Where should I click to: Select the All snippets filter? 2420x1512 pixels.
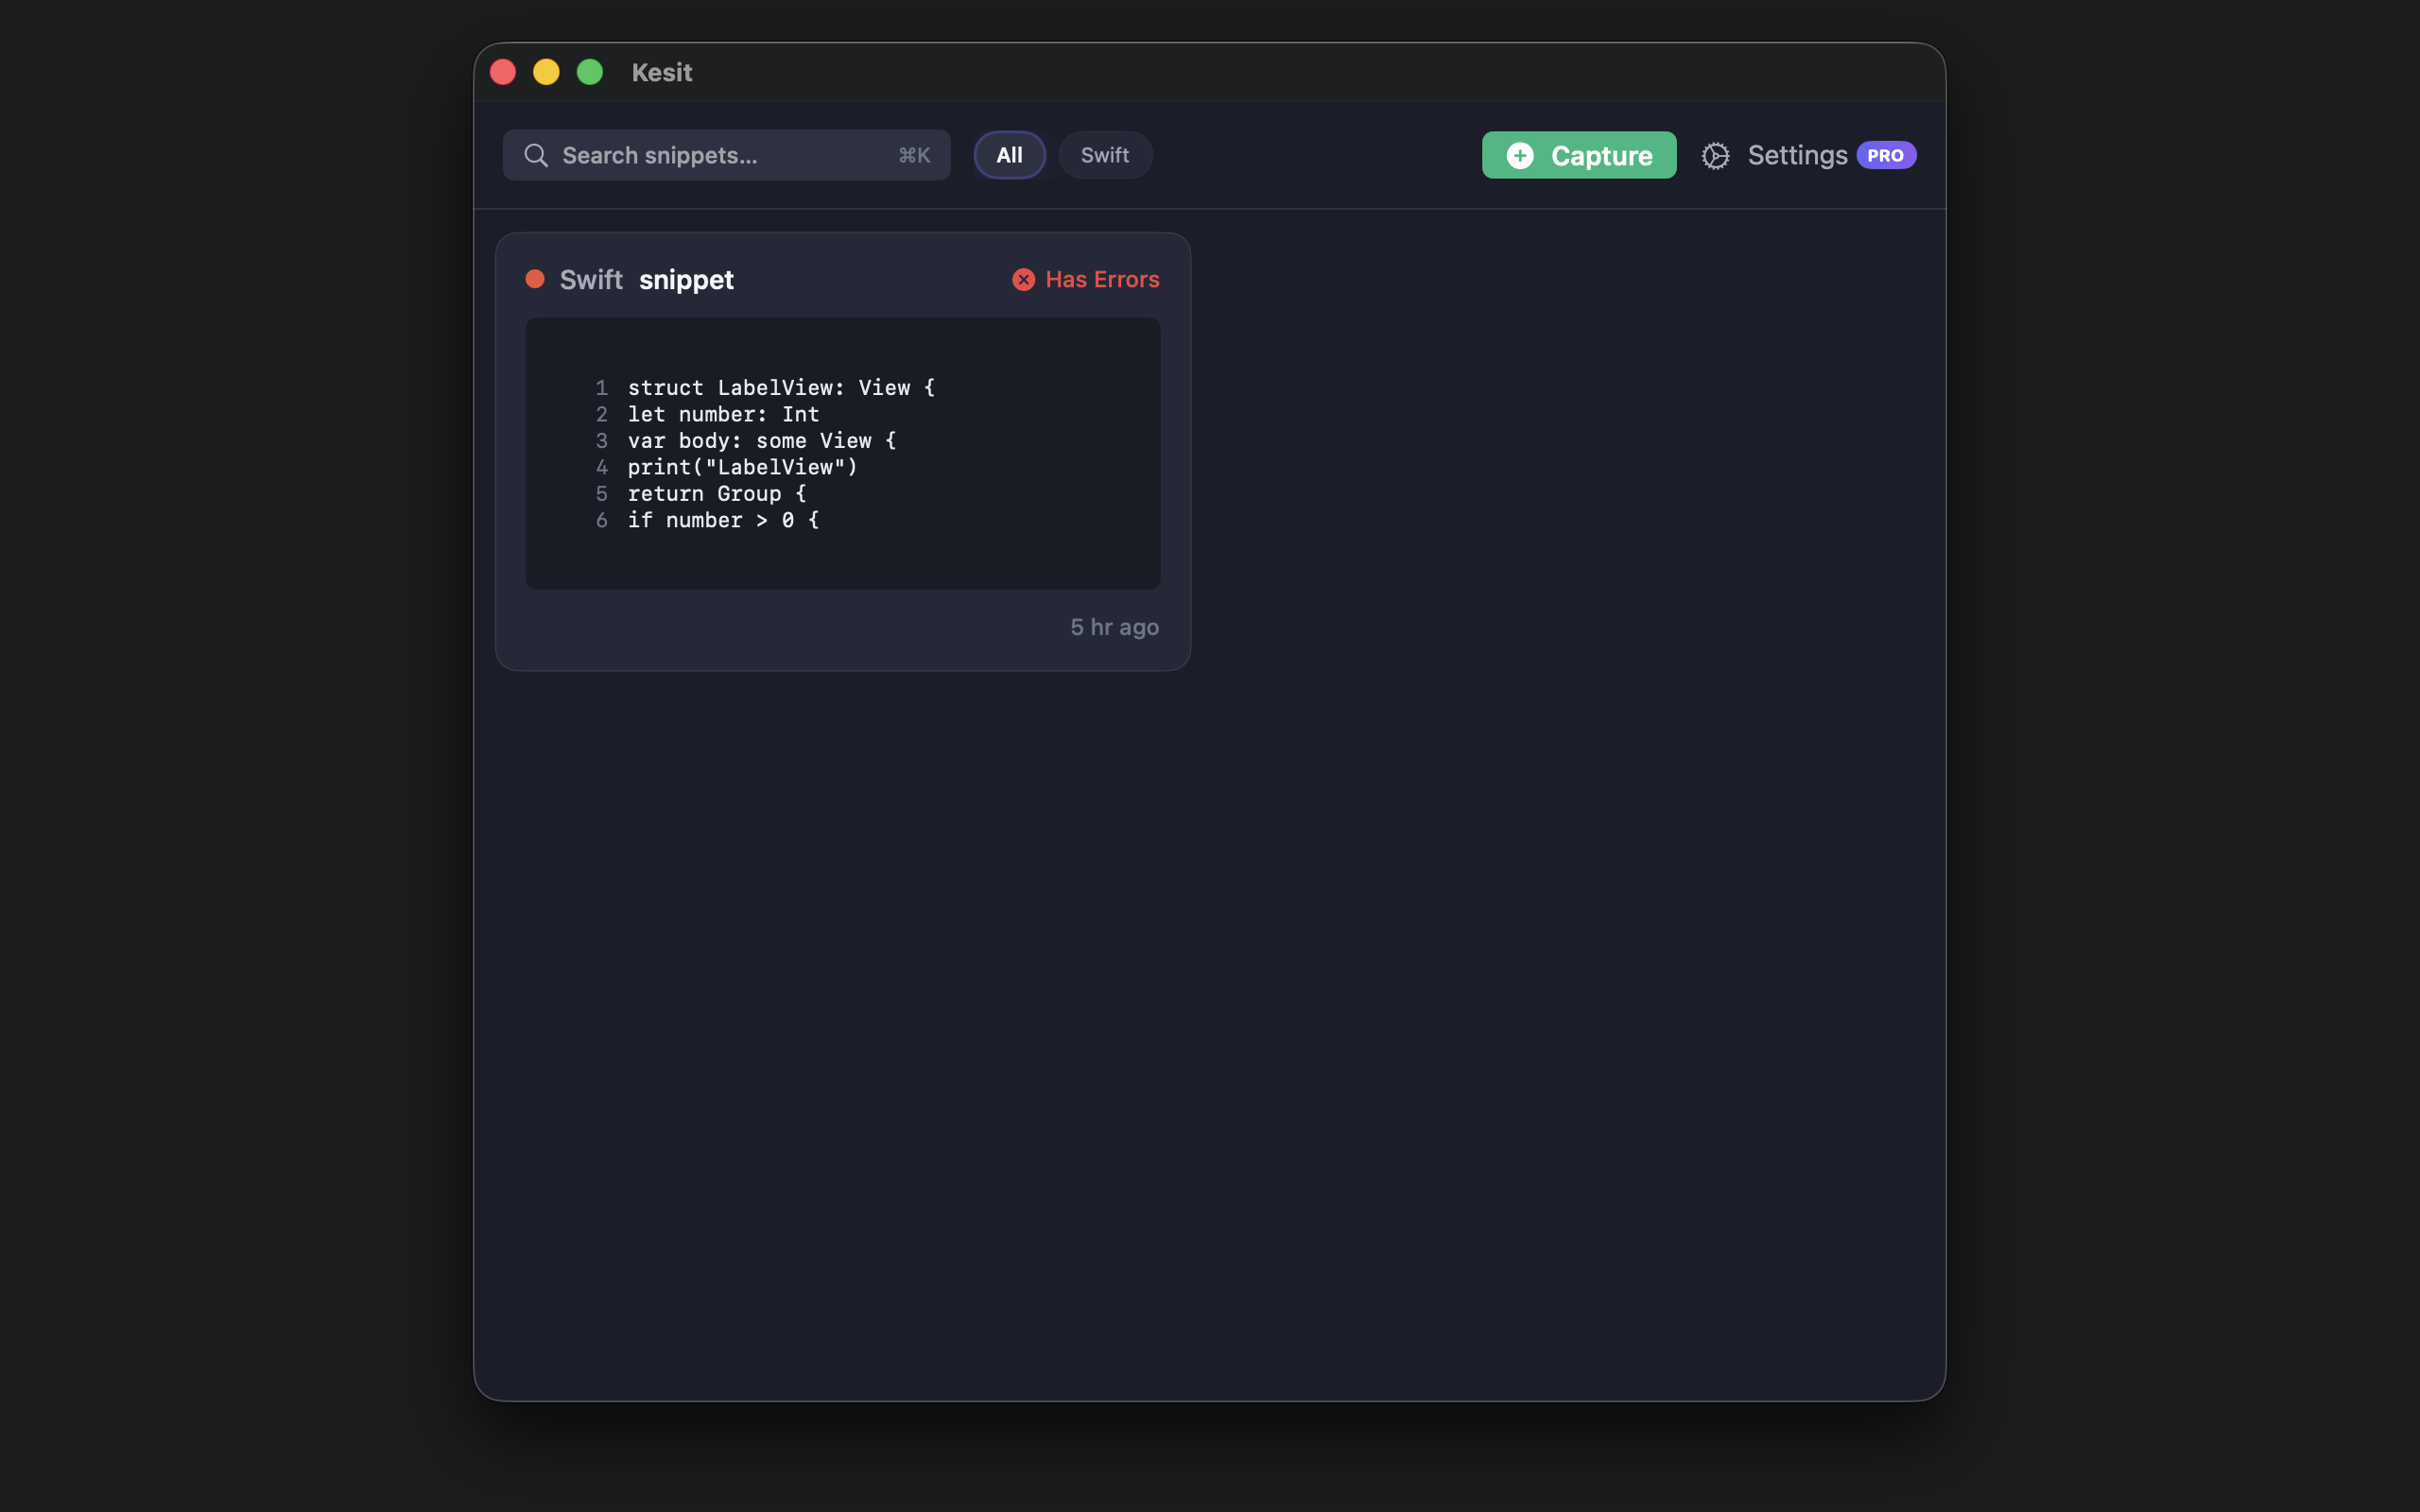pyautogui.click(x=1008, y=154)
